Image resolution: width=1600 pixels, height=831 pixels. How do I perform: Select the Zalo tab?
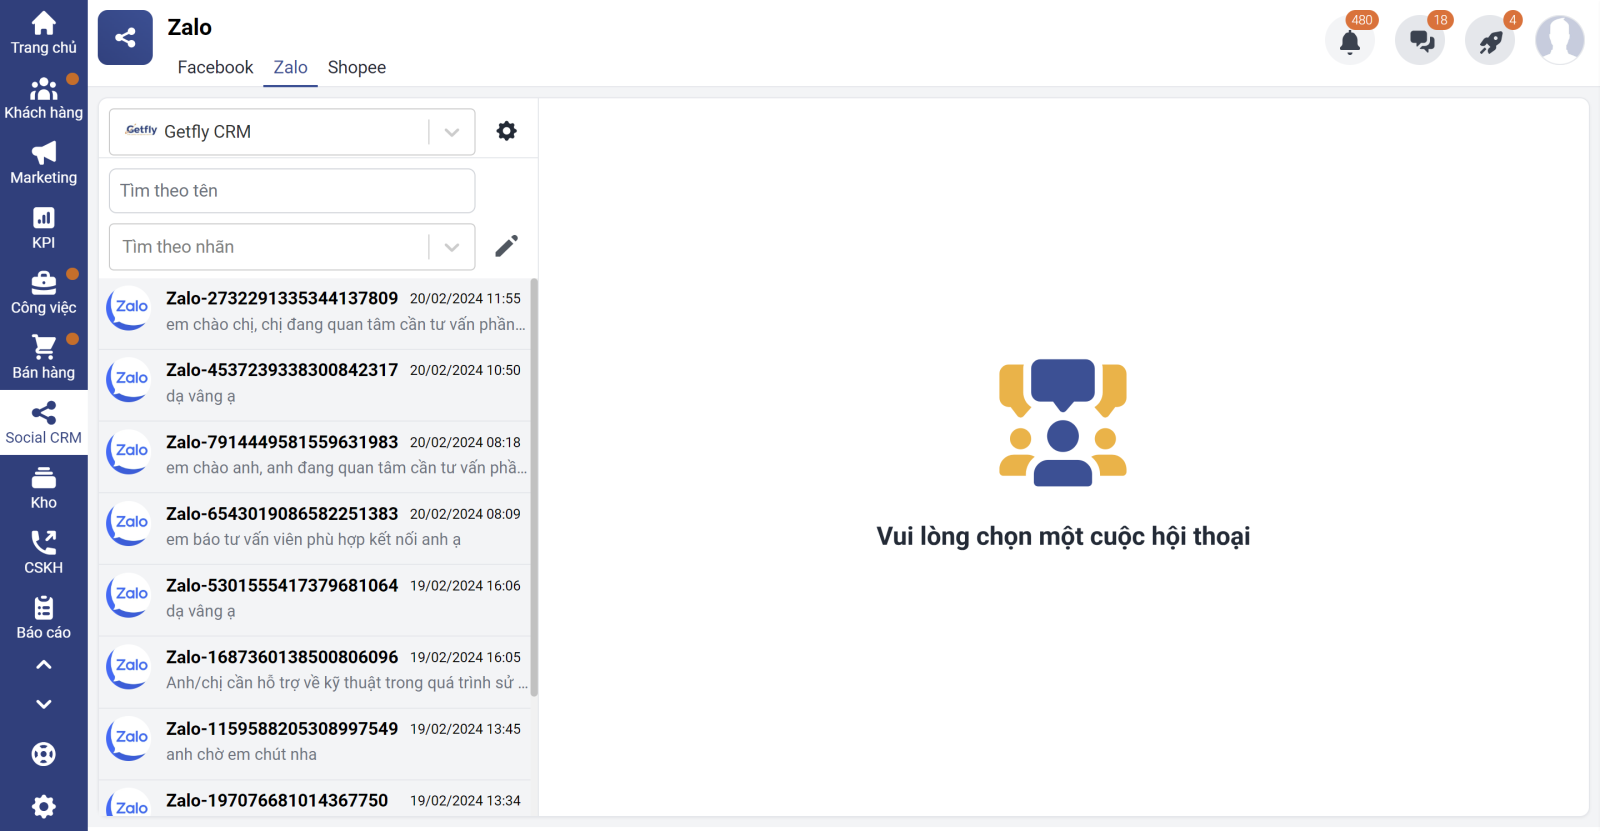[290, 67]
